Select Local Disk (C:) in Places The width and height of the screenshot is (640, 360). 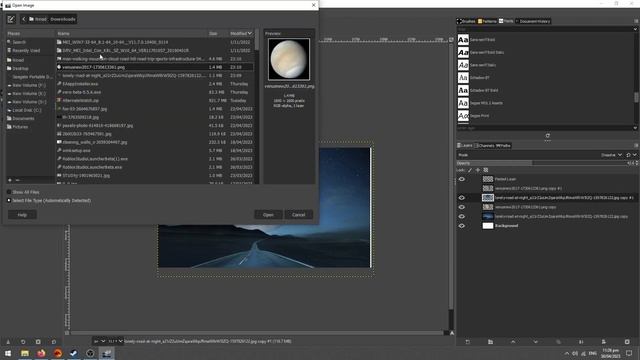tap(26, 110)
